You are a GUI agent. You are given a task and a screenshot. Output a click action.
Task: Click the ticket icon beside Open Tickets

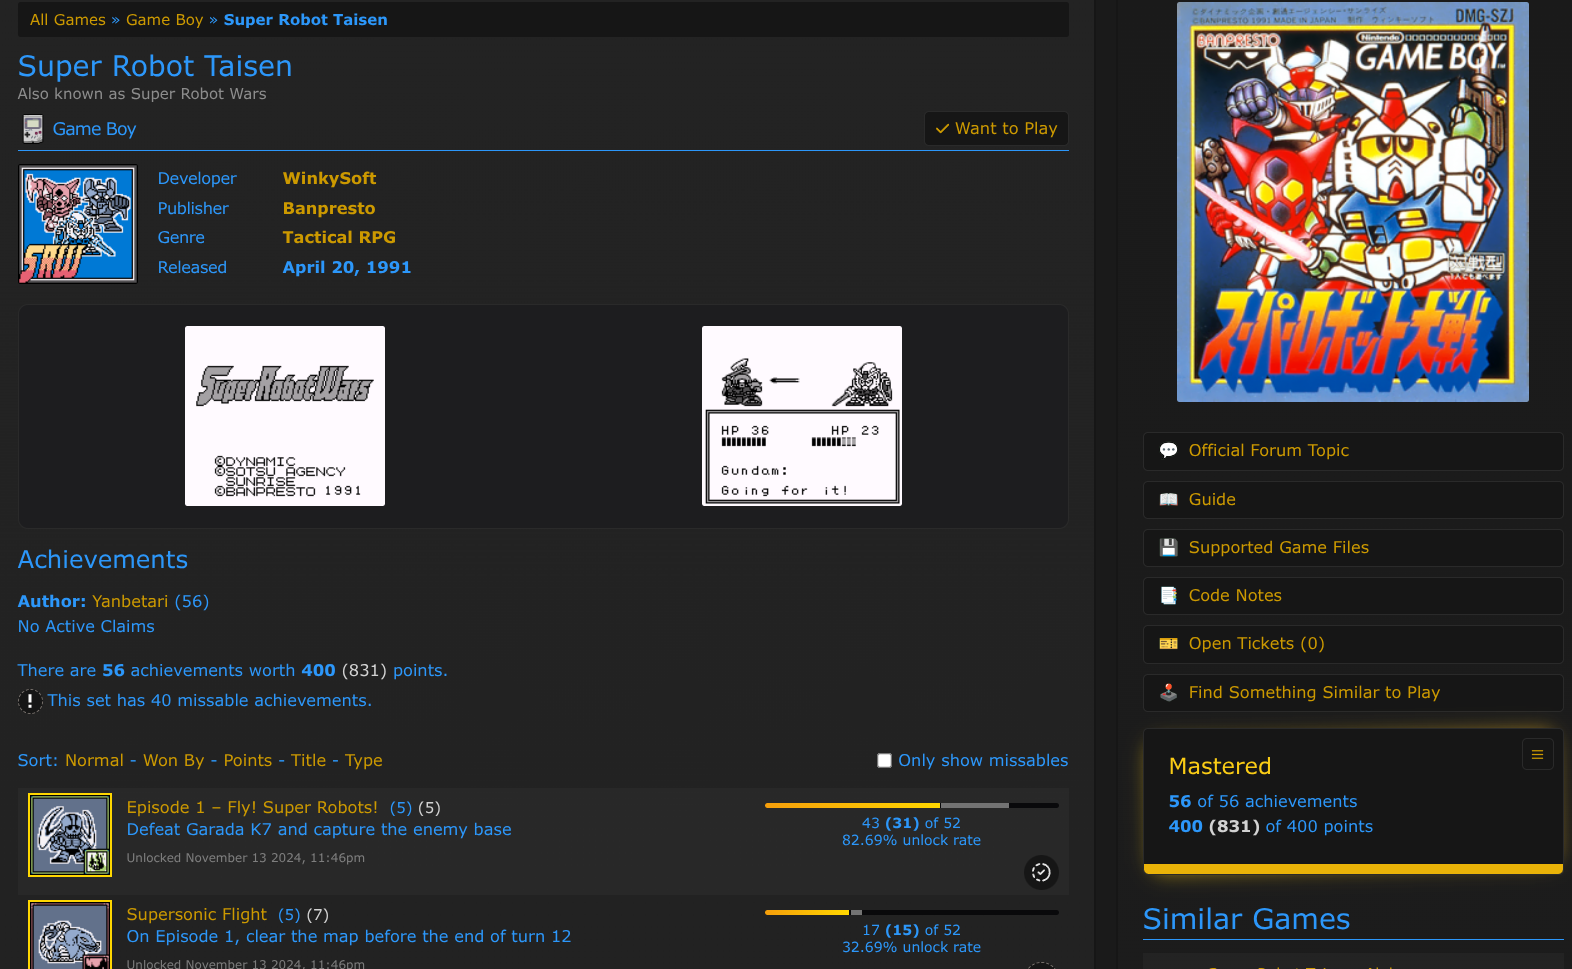point(1168,644)
